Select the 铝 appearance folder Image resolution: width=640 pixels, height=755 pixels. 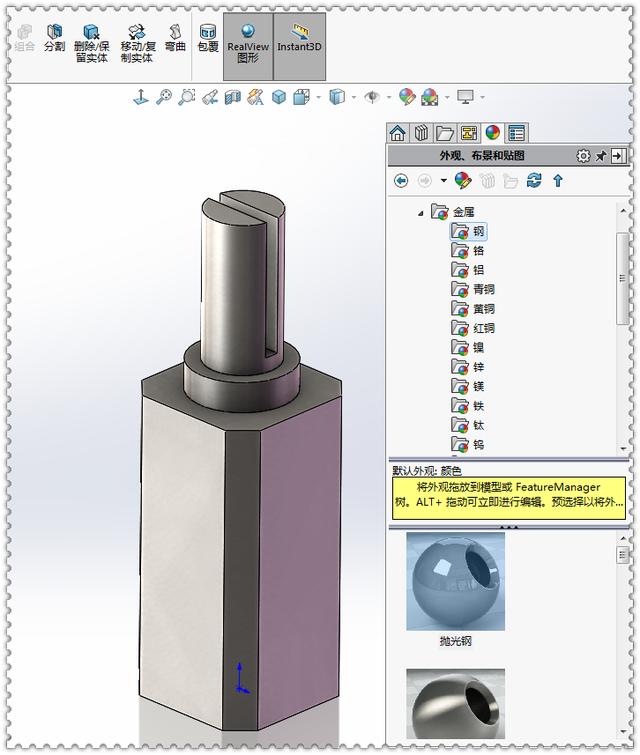tap(468, 270)
